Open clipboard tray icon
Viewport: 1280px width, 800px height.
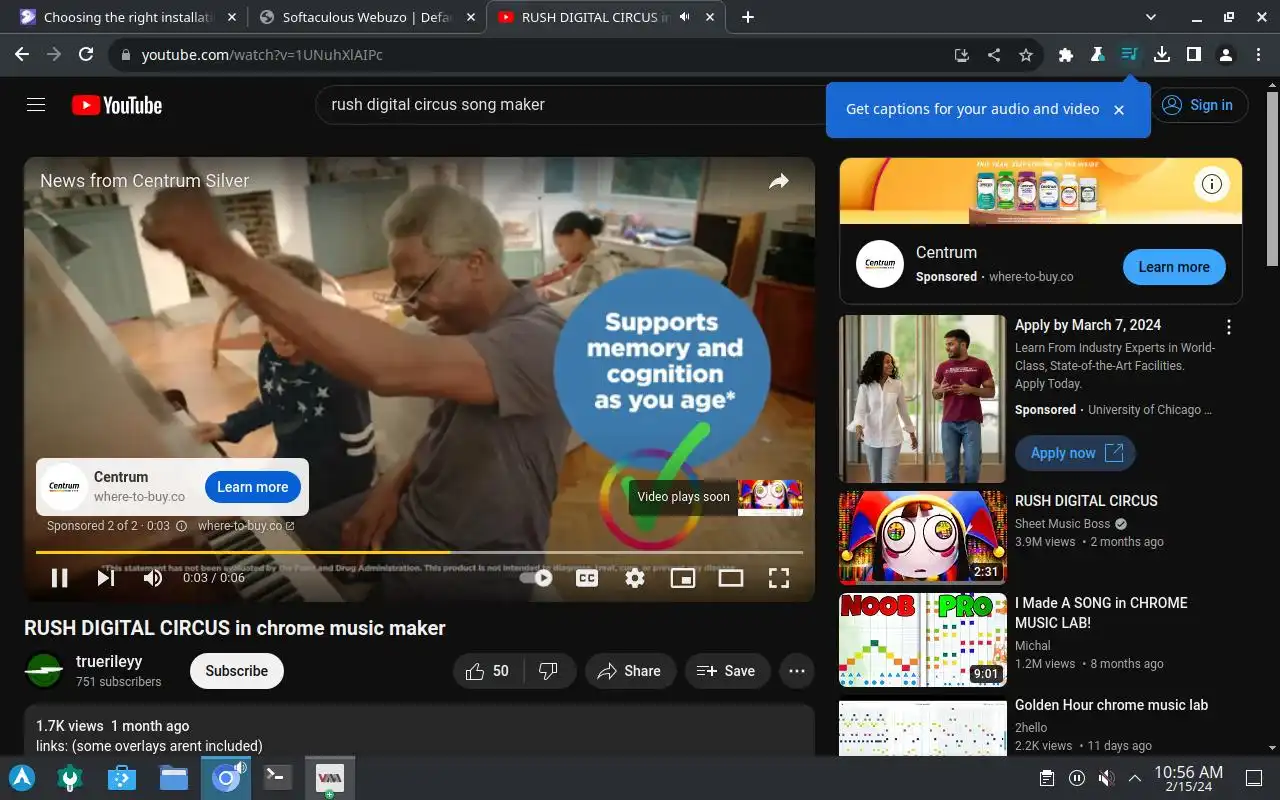1047,778
